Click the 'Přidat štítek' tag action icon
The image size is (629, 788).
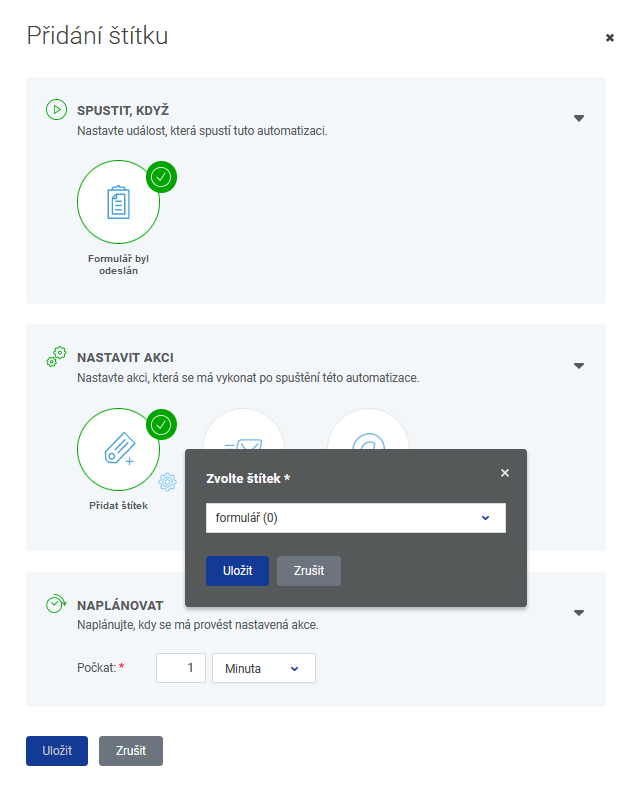(x=119, y=449)
